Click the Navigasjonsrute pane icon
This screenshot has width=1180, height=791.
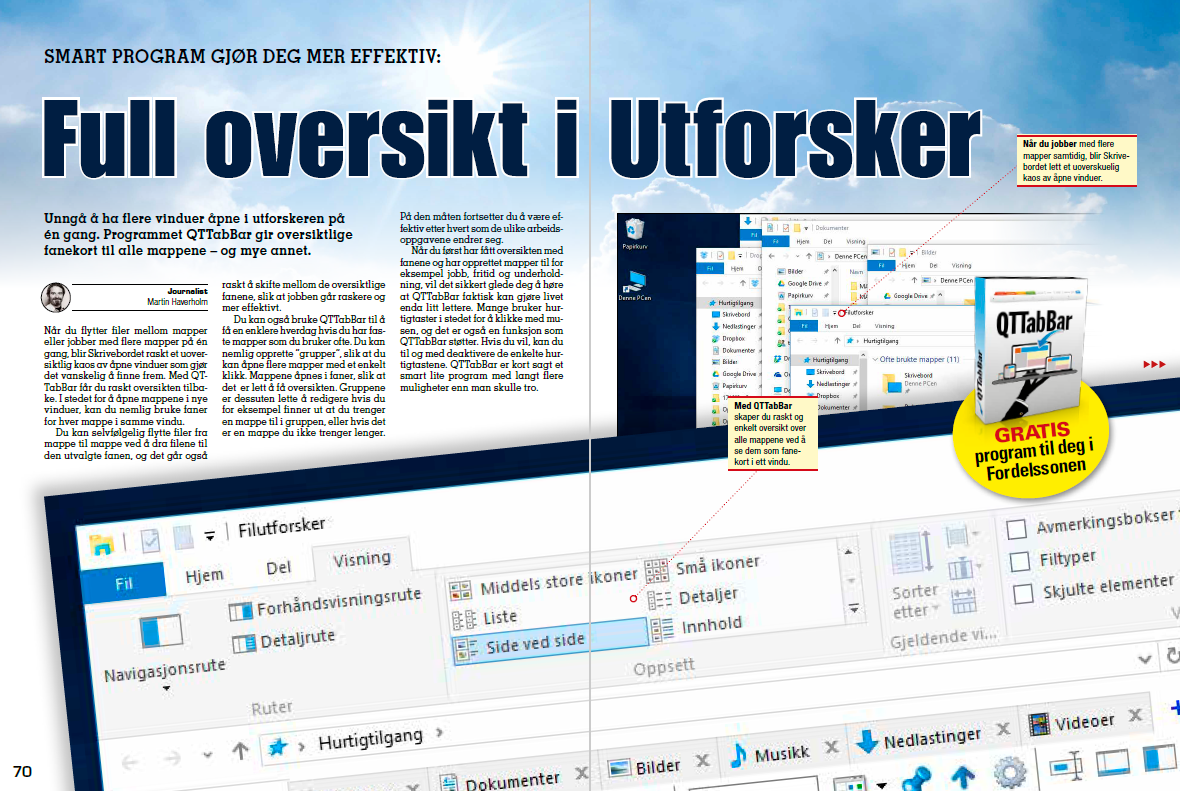[161, 631]
